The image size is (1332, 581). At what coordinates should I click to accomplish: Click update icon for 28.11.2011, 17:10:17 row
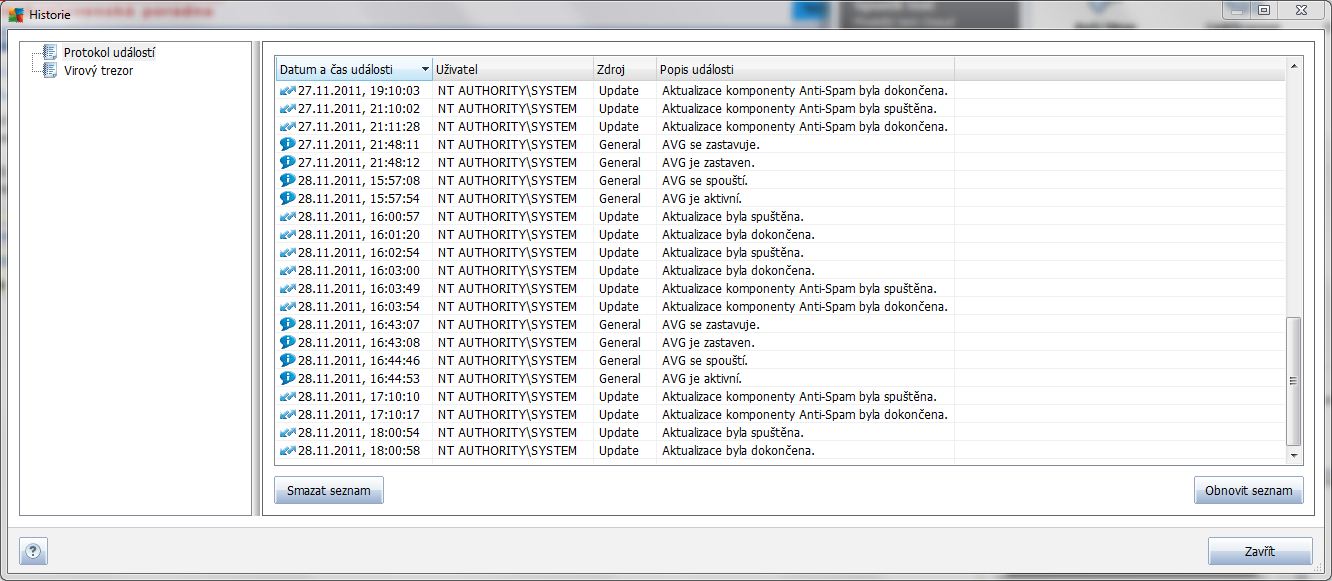click(288, 414)
